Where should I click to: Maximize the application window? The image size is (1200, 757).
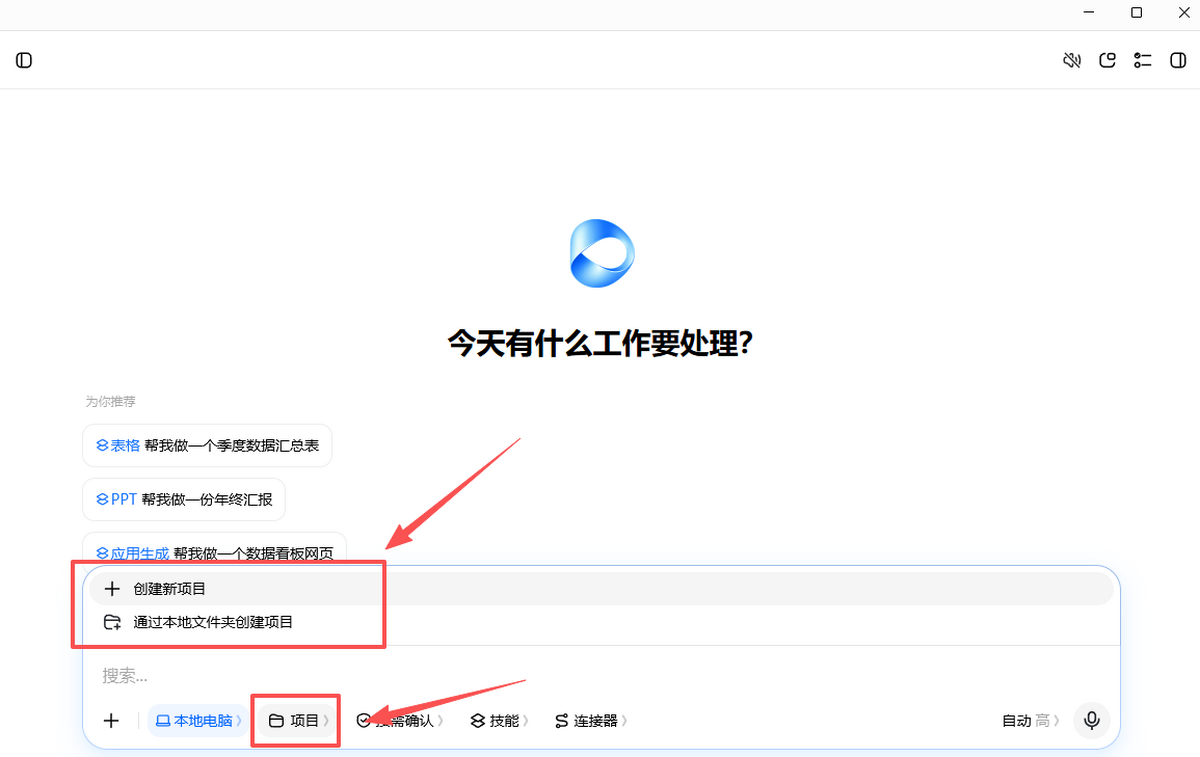pos(1136,12)
